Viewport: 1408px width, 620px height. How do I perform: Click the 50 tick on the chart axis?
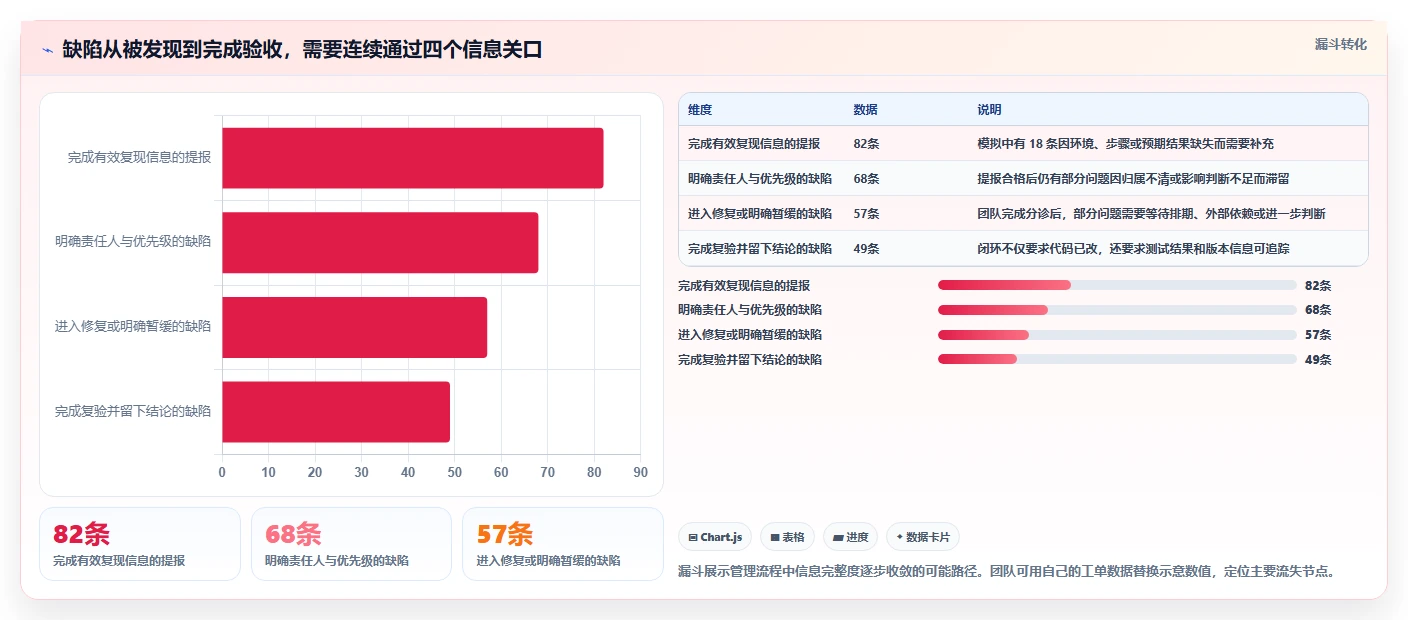click(454, 473)
